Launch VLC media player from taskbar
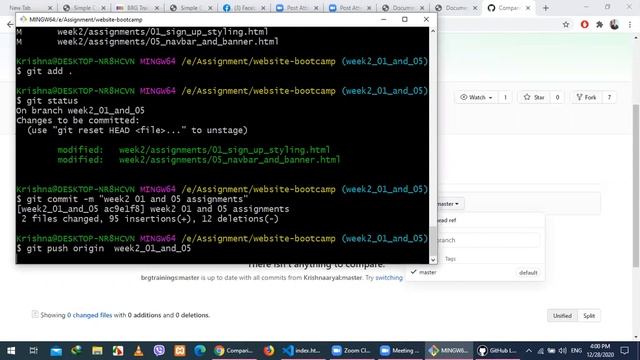This screenshot has width=640, height=360. coord(138,350)
